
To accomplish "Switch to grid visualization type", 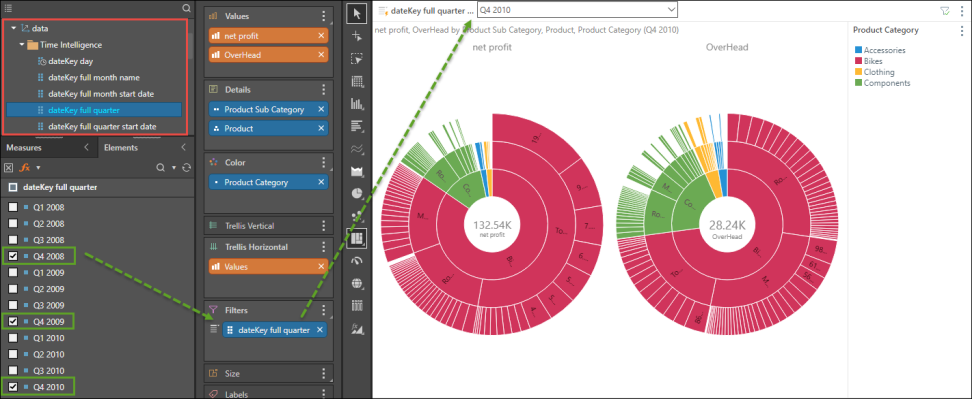I will point(356,81).
